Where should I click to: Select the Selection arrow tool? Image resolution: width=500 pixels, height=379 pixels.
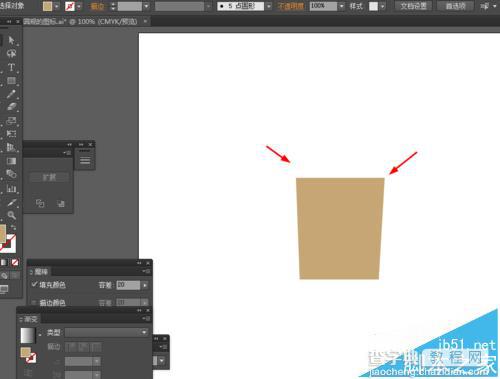[x=11, y=40]
